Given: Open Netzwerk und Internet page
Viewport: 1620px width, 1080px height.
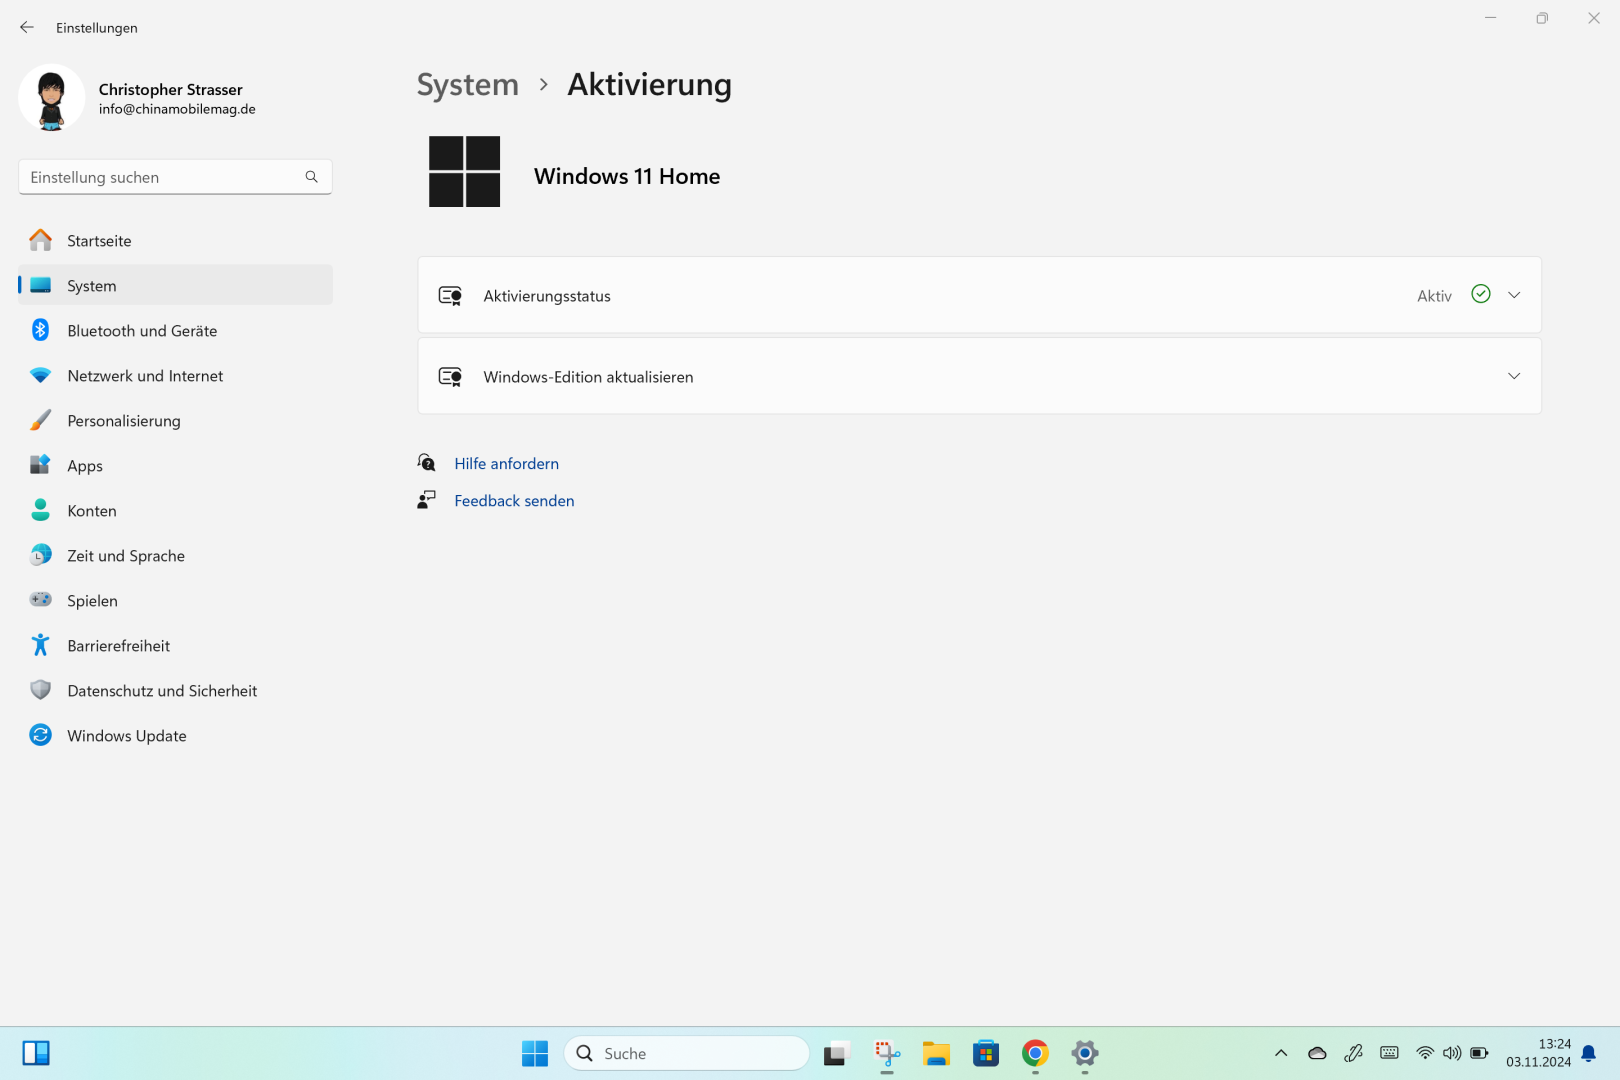Looking at the screenshot, I should tap(145, 376).
